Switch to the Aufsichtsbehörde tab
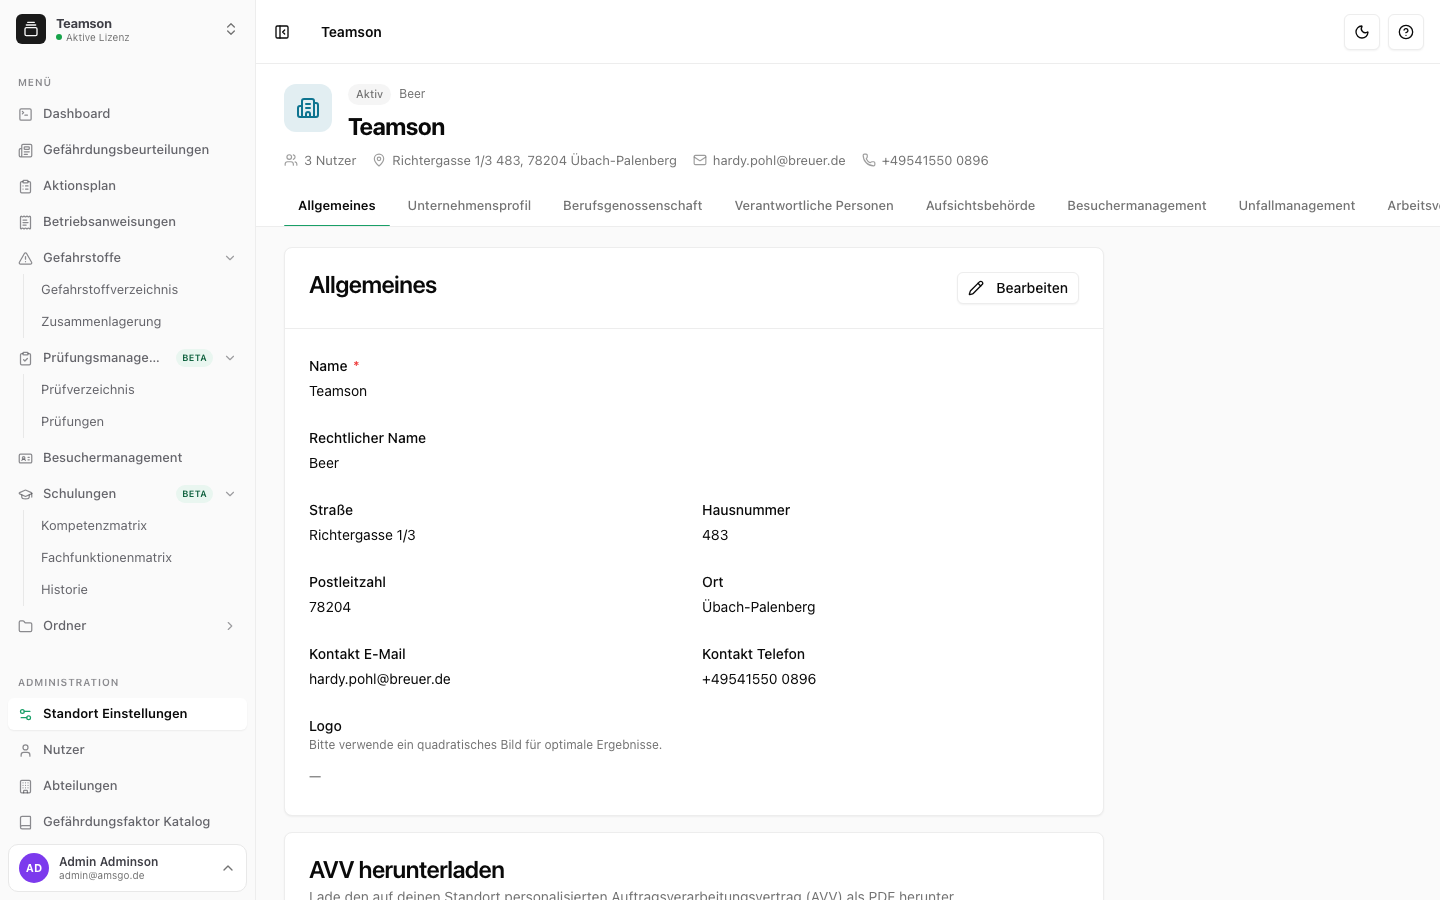Screen dimensions: 1440x900 [x=980, y=206]
